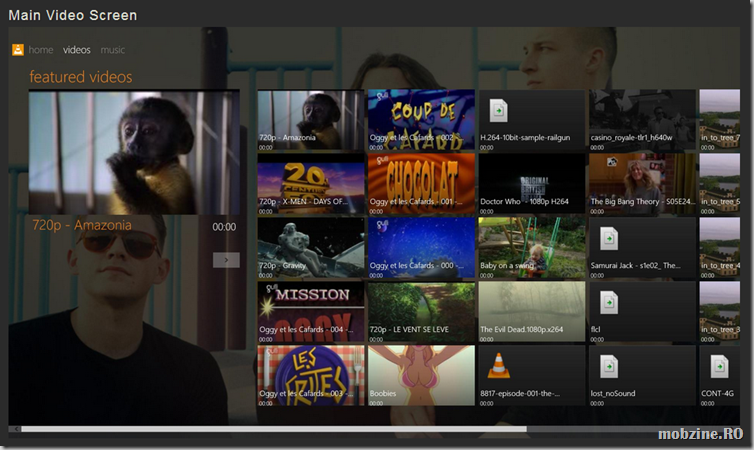This screenshot has height=450, width=754.
Task: Open the Samurai Jack s1e02 file icon
Action: (x=610, y=237)
